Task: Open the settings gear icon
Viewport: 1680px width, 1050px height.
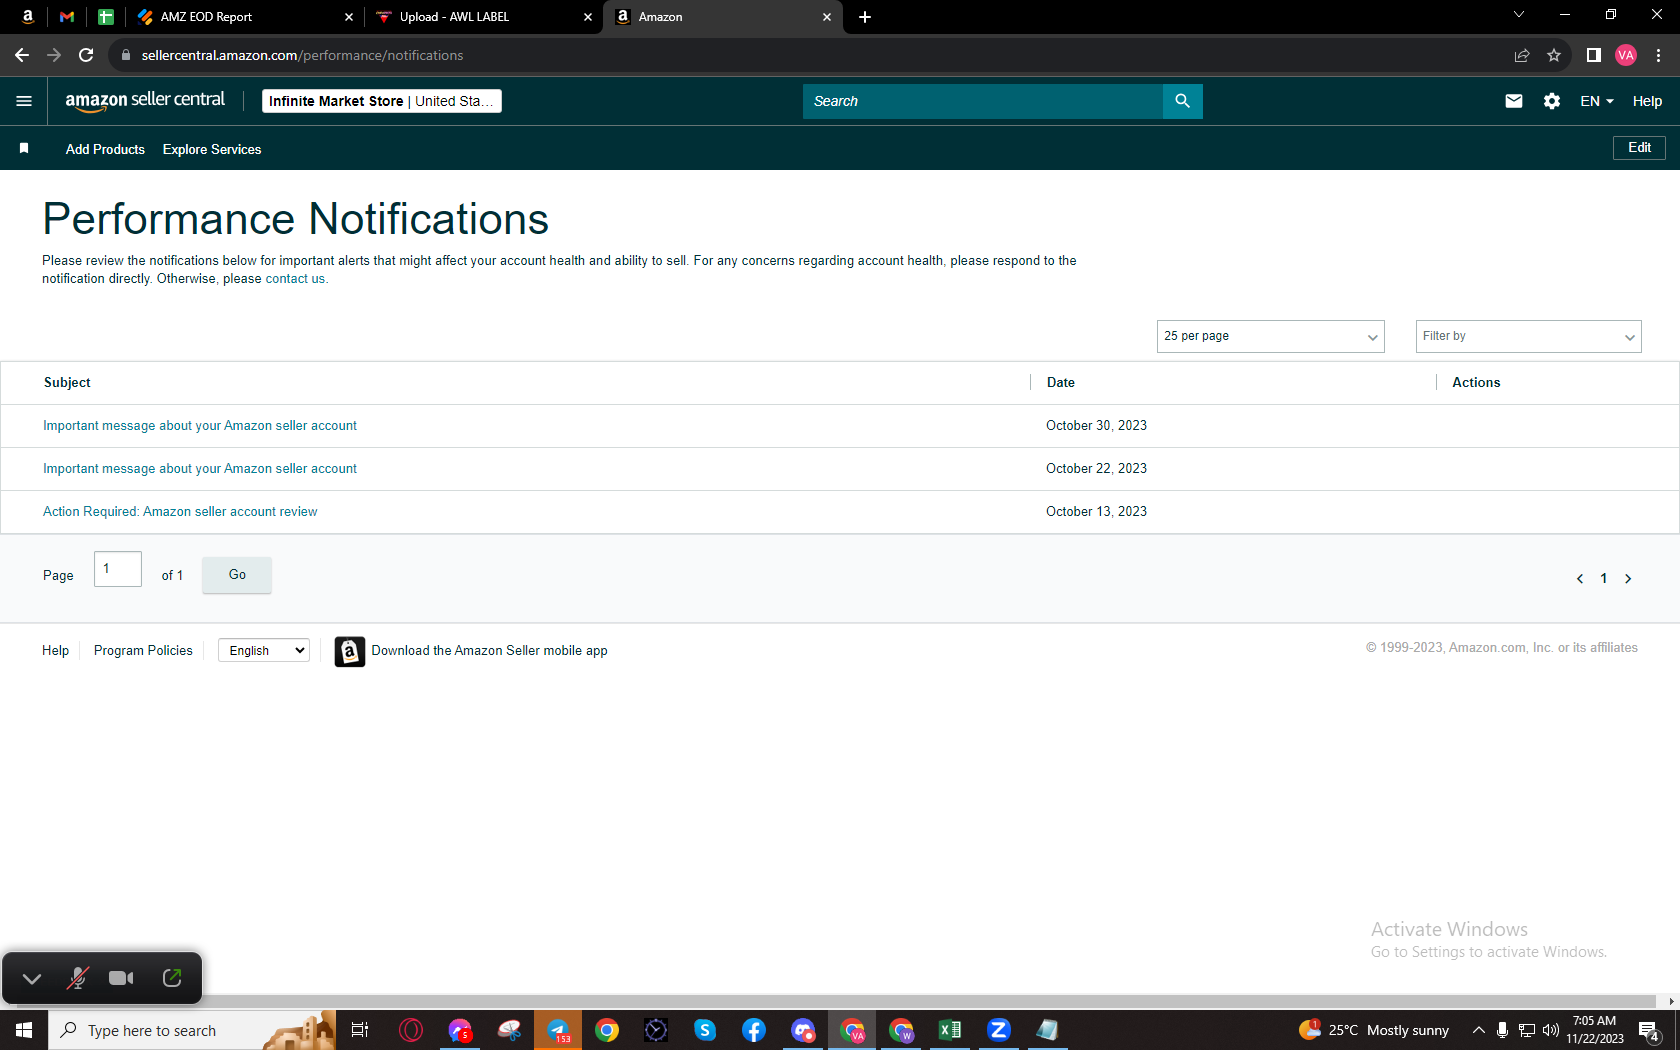Action: tap(1552, 101)
